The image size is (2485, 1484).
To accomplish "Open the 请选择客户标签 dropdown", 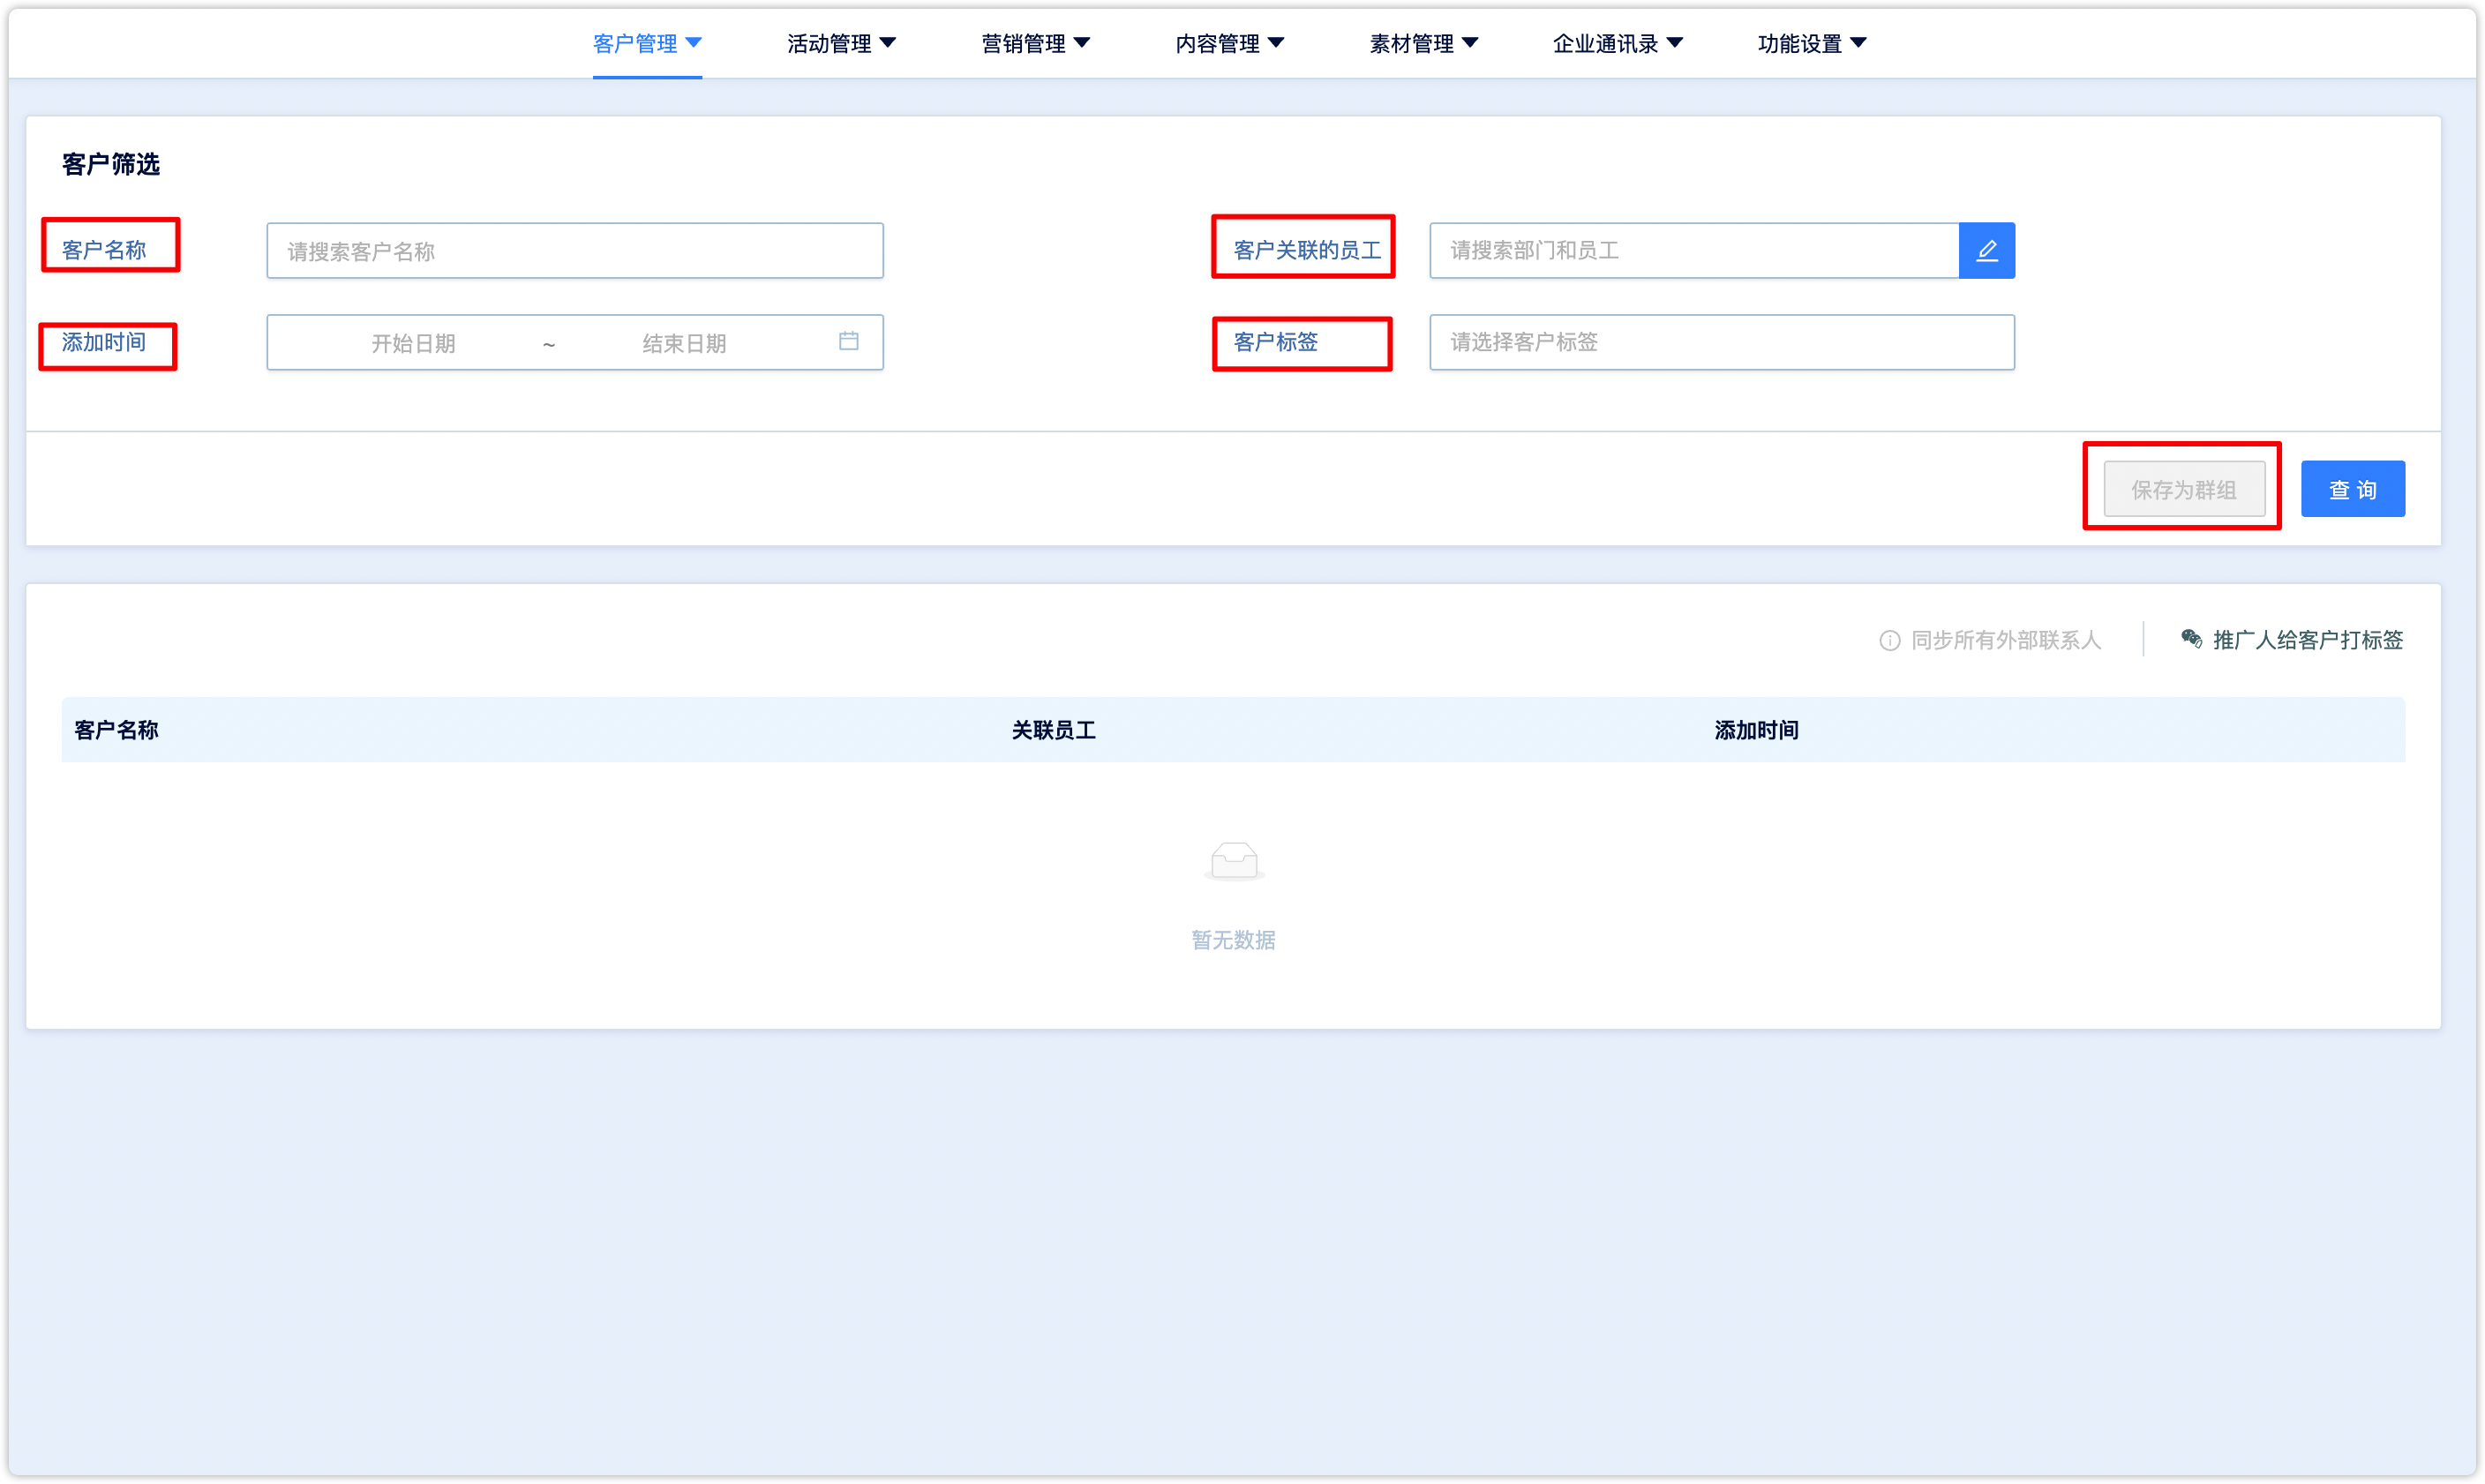I will 1721,342.
